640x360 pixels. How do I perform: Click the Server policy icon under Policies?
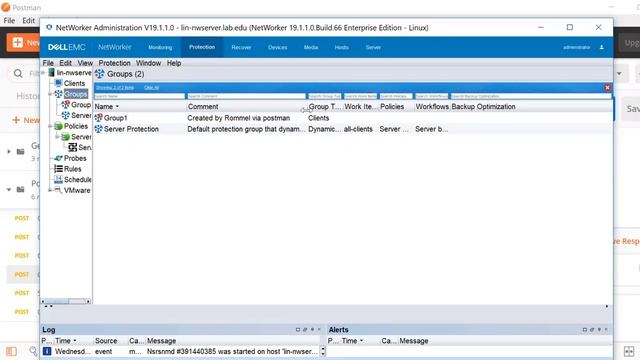(x=65, y=137)
